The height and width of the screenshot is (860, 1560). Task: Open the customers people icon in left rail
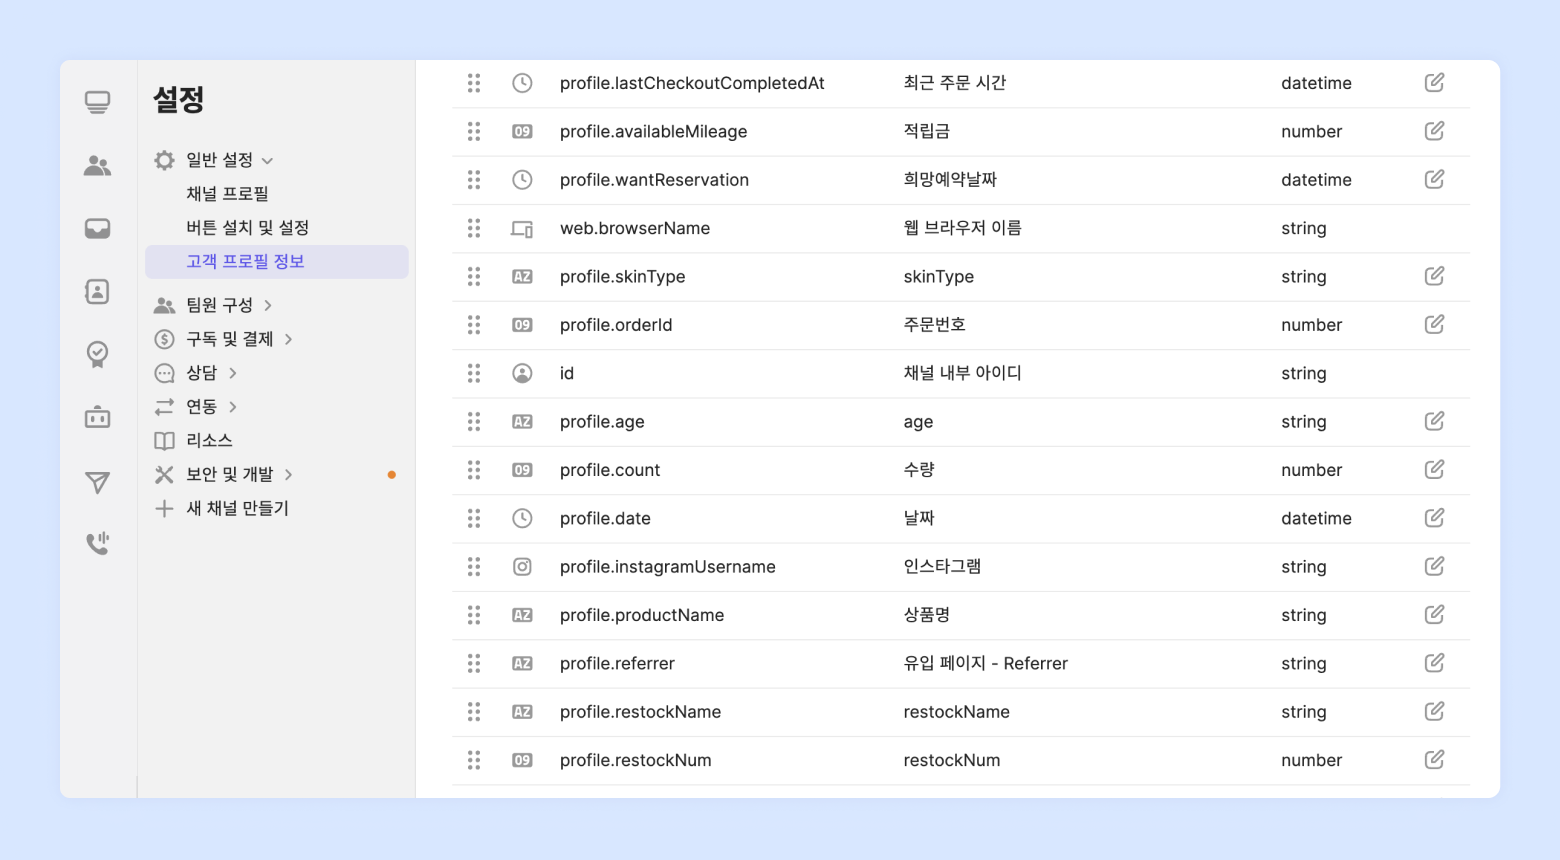(x=97, y=166)
